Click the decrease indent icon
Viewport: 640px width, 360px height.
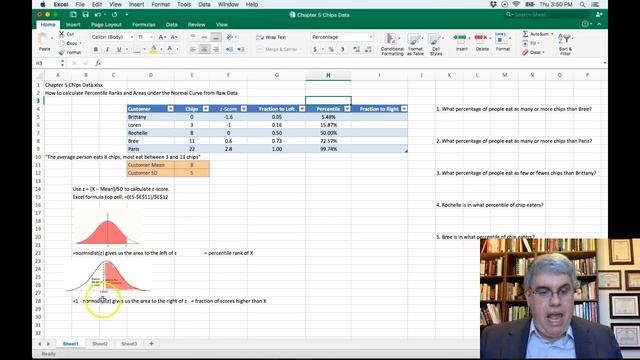(x=229, y=49)
